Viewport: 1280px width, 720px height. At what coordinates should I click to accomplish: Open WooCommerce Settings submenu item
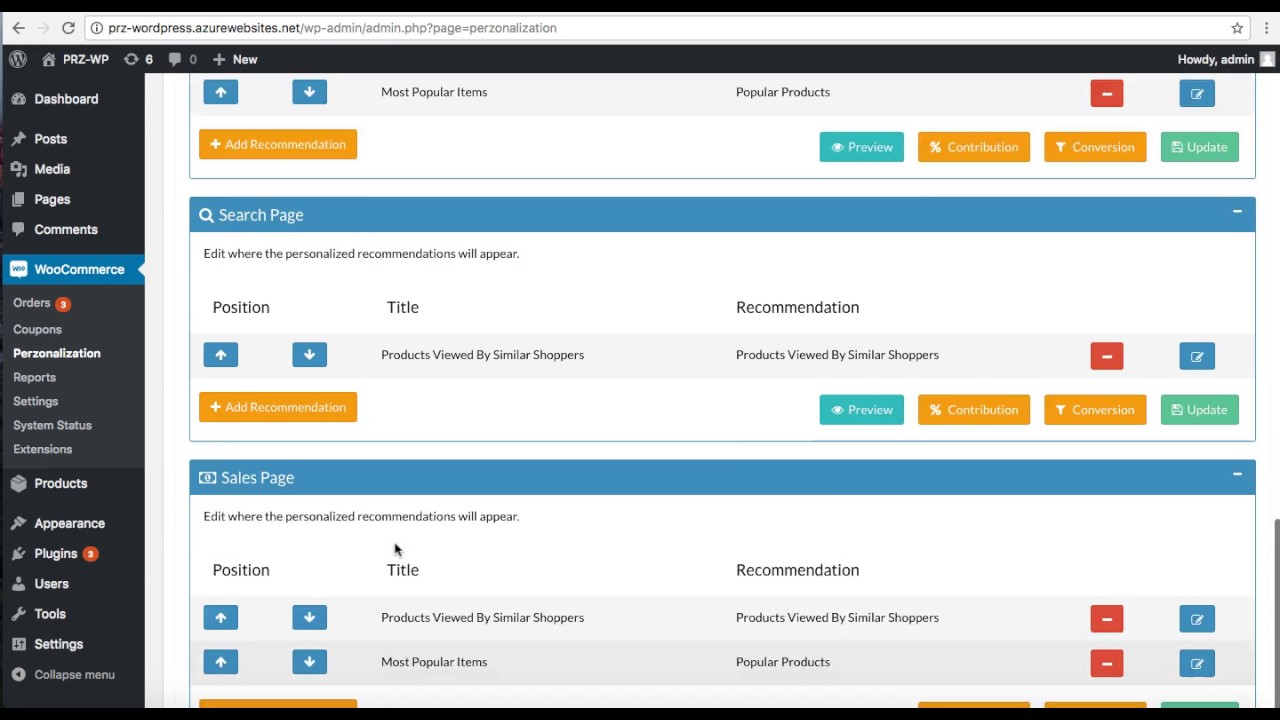[35, 401]
